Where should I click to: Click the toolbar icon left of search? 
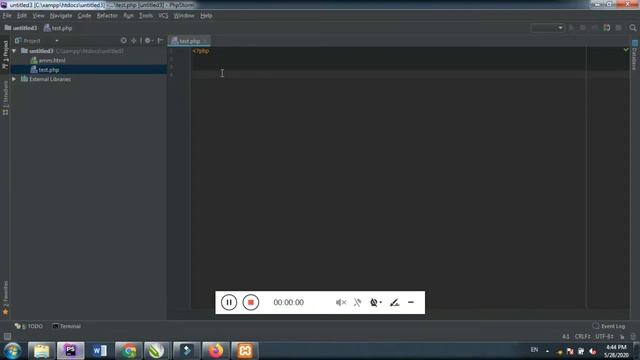619,28
